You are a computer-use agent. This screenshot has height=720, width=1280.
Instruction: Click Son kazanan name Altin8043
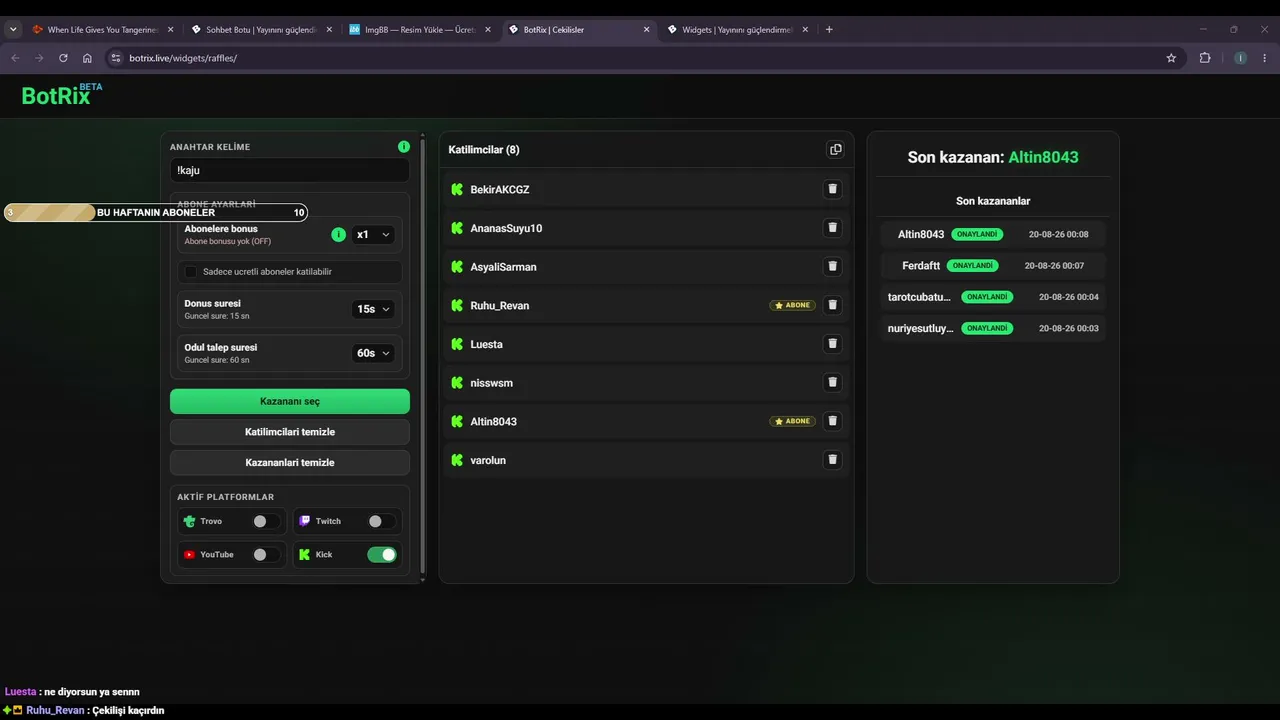pyautogui.click(x=1043, y=157)
